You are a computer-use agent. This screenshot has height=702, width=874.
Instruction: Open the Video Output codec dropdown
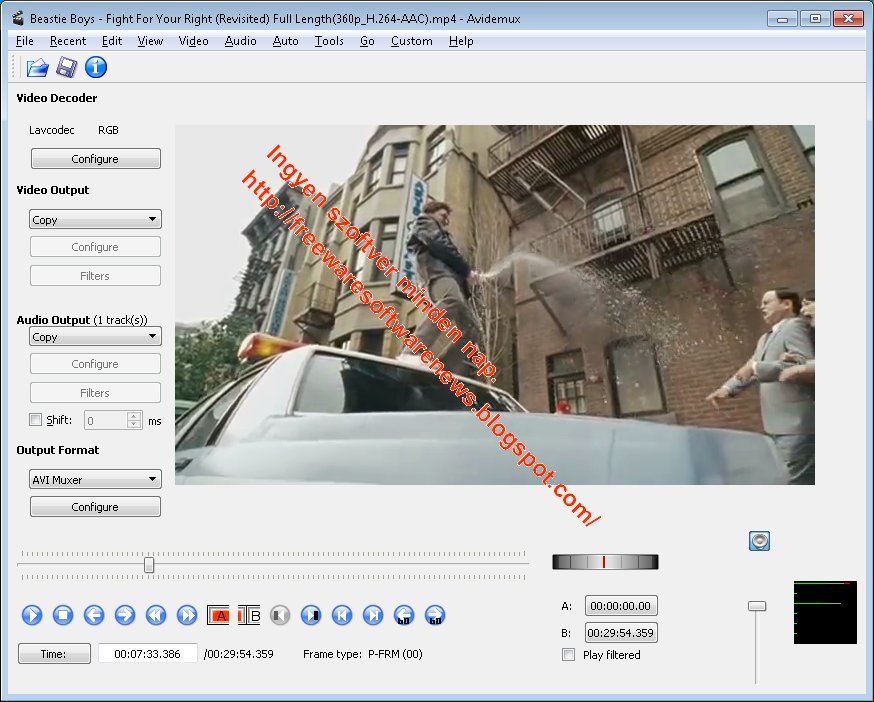tap(95, 219)
